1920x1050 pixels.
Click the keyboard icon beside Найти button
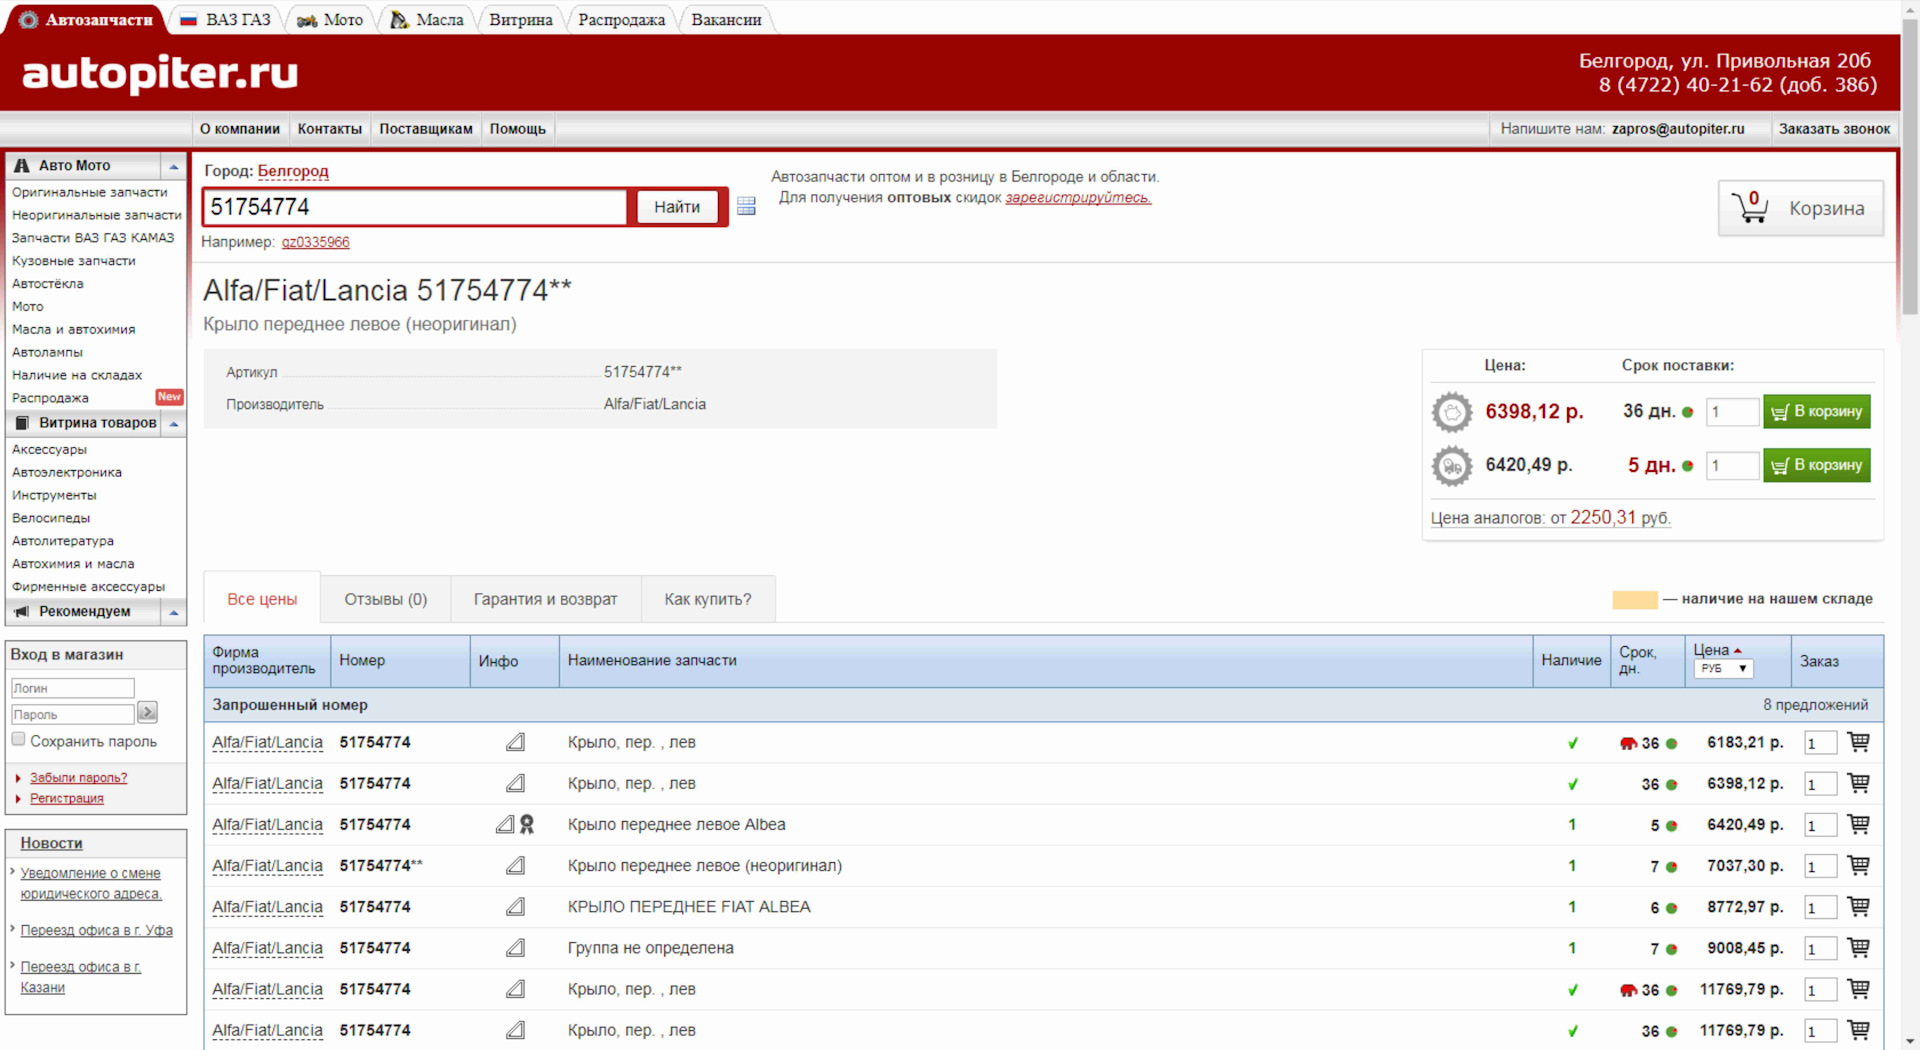tap(746, 206)
